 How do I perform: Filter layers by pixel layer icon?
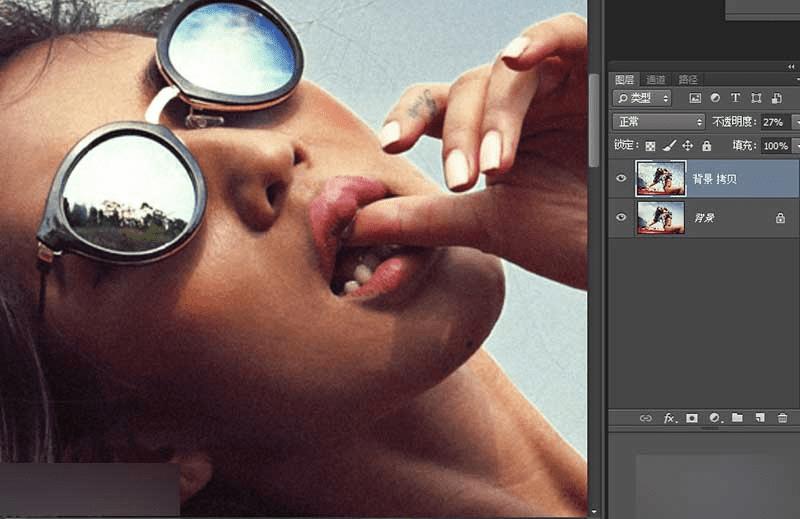point(695,98)
